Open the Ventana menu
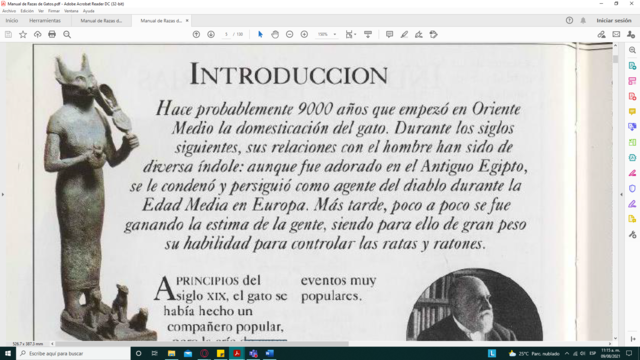This screenshot has height=360, width=640. [x=71, y=11]
